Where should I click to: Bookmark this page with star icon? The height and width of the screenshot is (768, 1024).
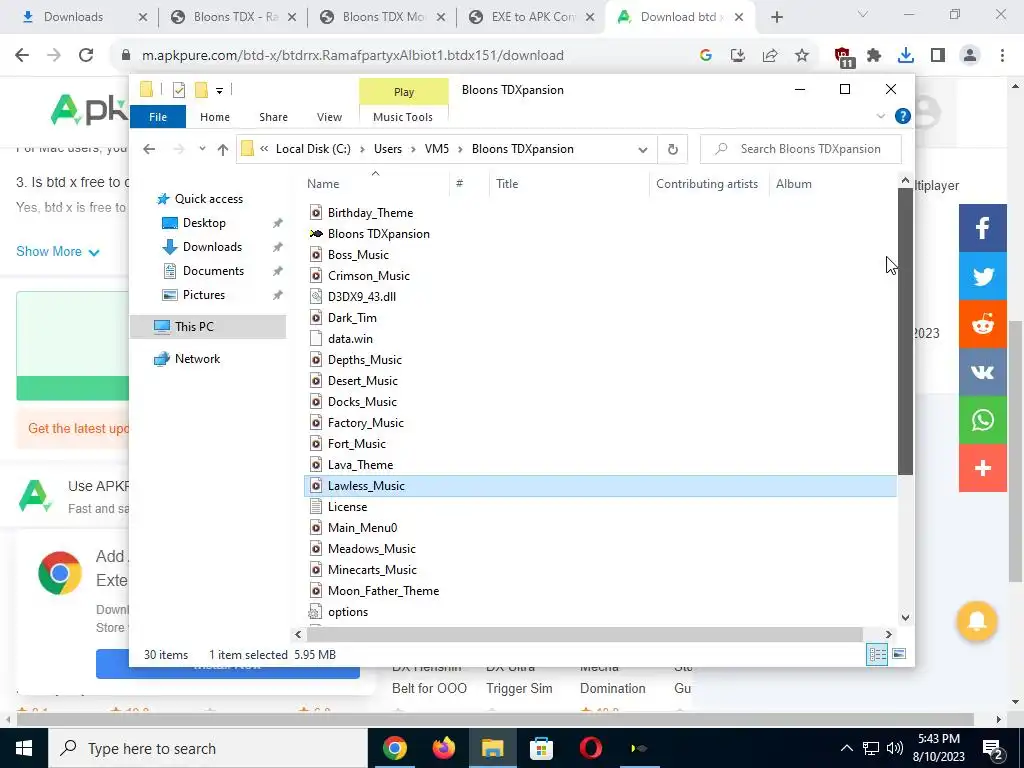pos(802,56)
